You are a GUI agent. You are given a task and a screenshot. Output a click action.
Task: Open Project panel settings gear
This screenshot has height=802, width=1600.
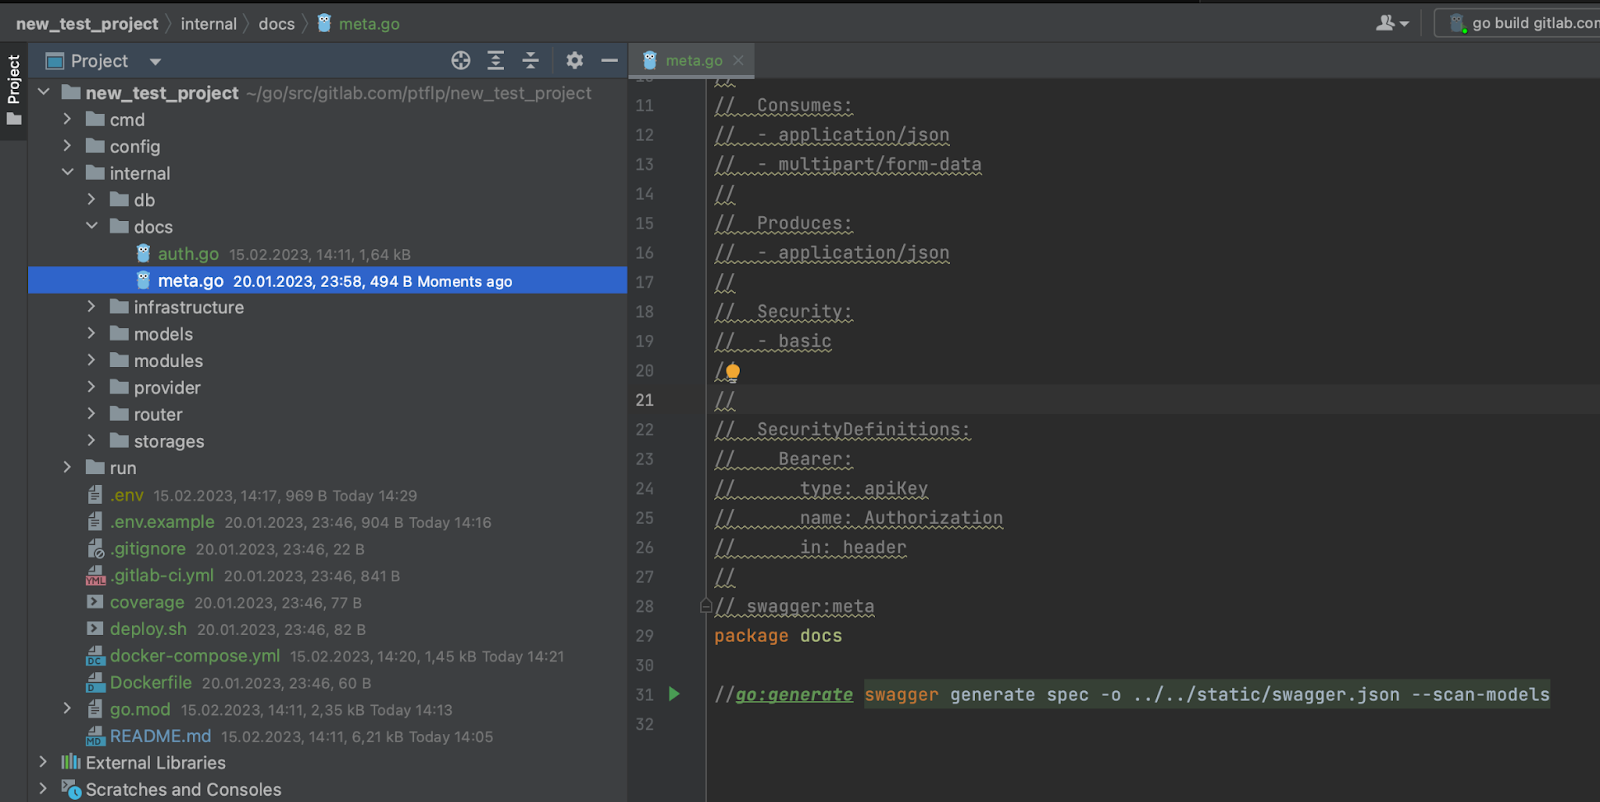(x=574, y=61)
